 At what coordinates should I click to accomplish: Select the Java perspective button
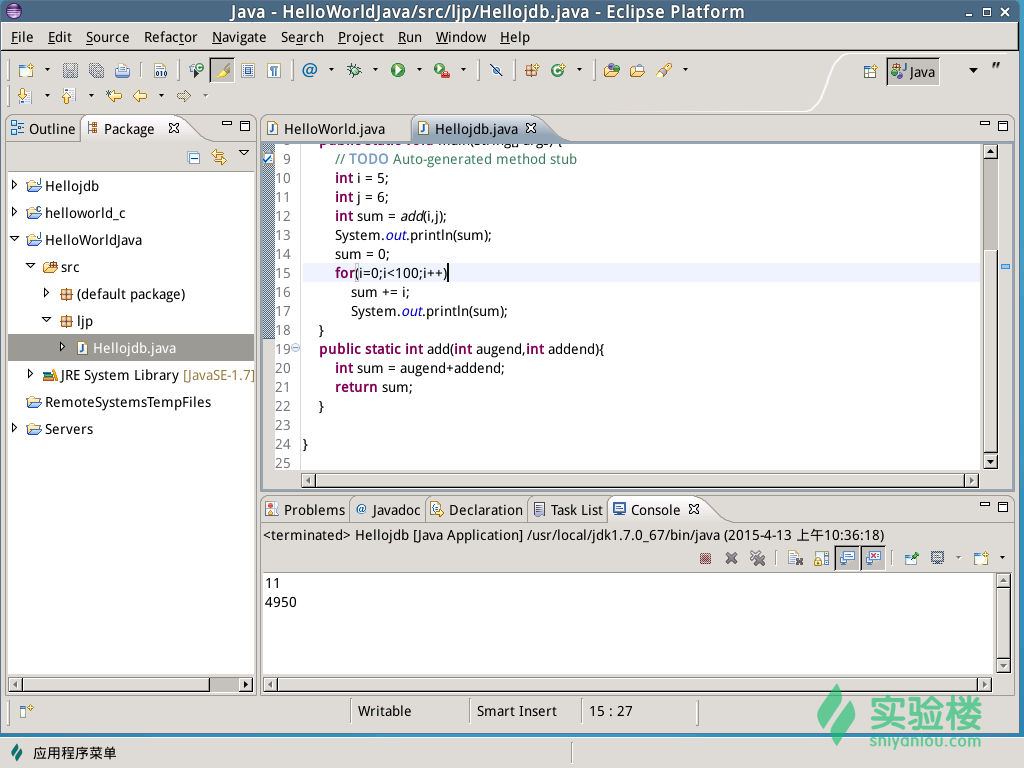pyautogui.click(x=914, y=72)
